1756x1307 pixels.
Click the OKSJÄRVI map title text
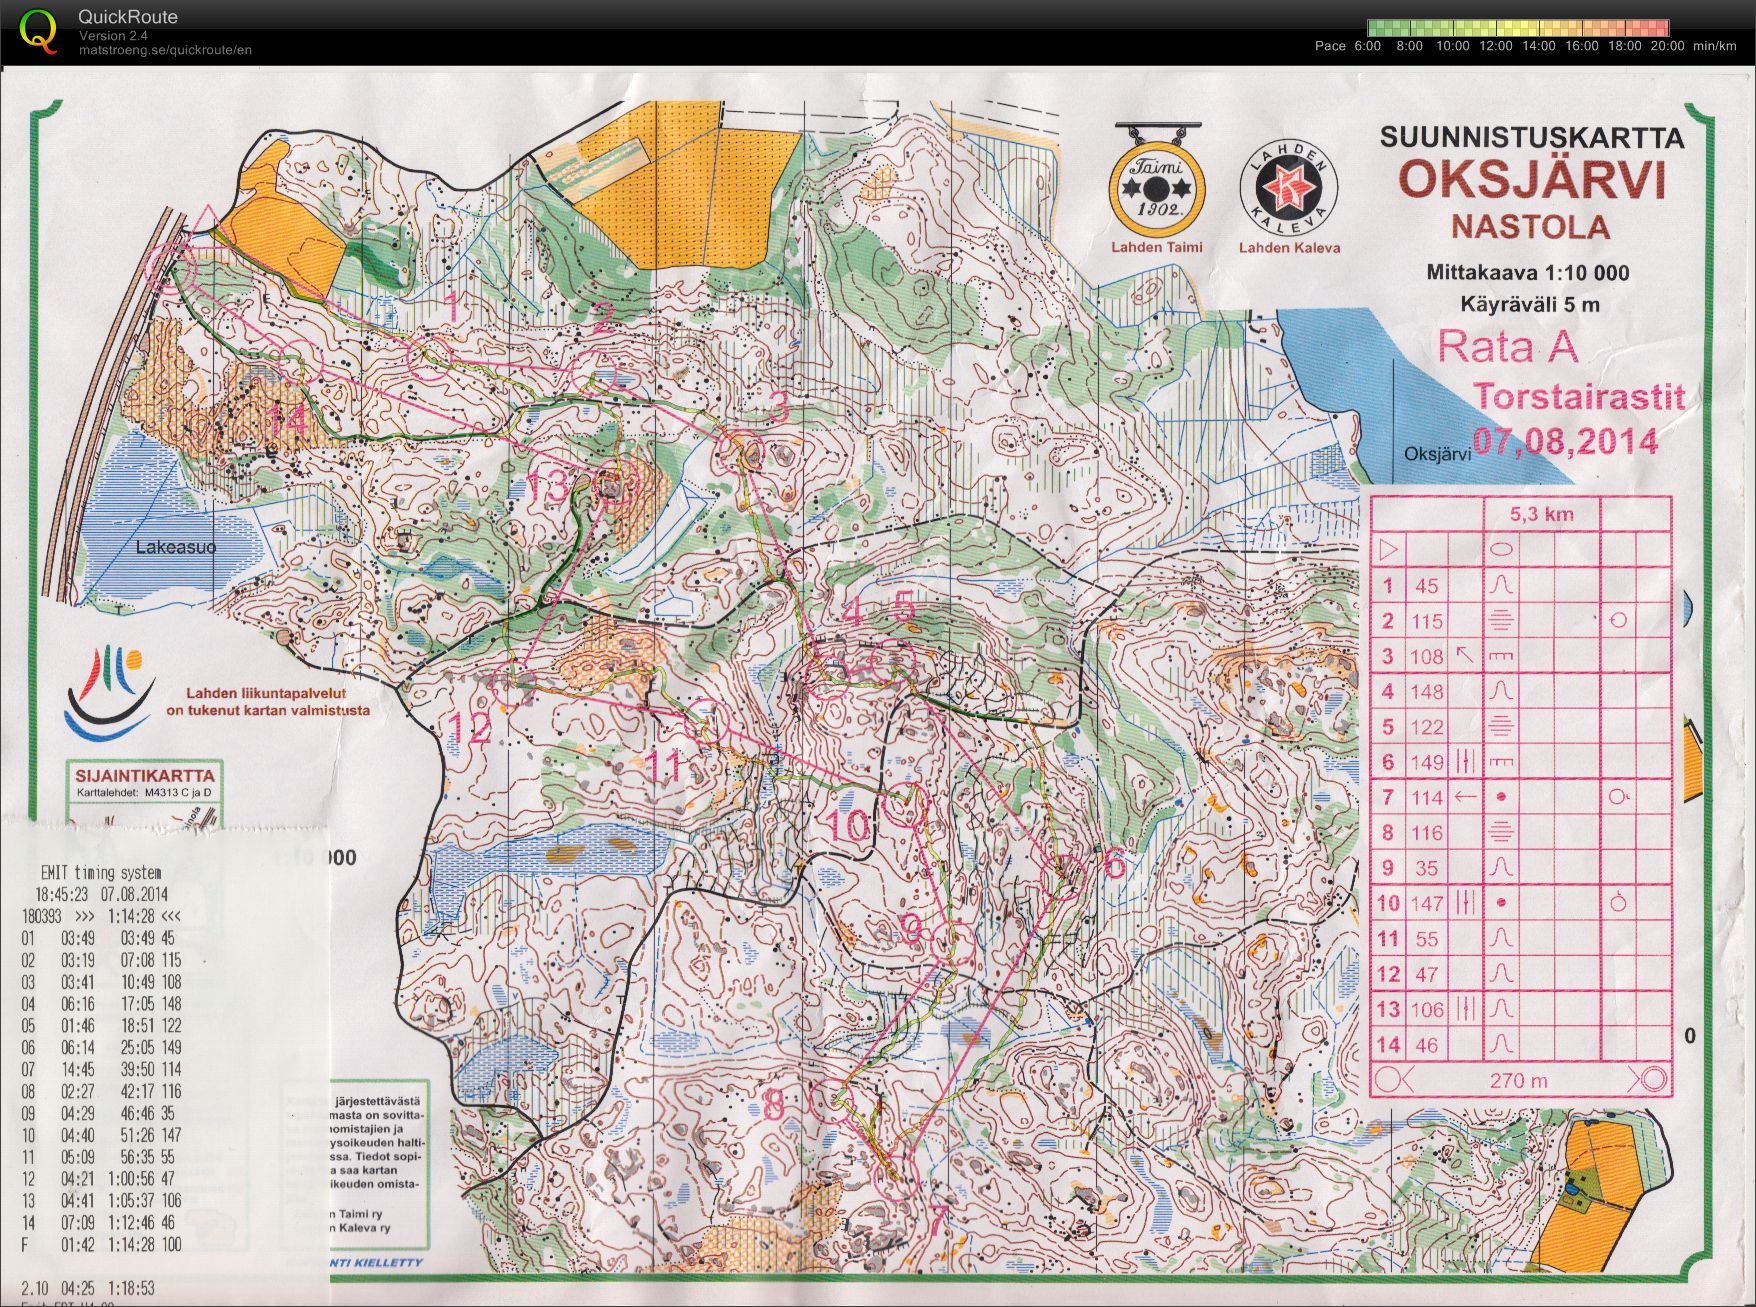pyautogui.click(x=1531, y=181)
